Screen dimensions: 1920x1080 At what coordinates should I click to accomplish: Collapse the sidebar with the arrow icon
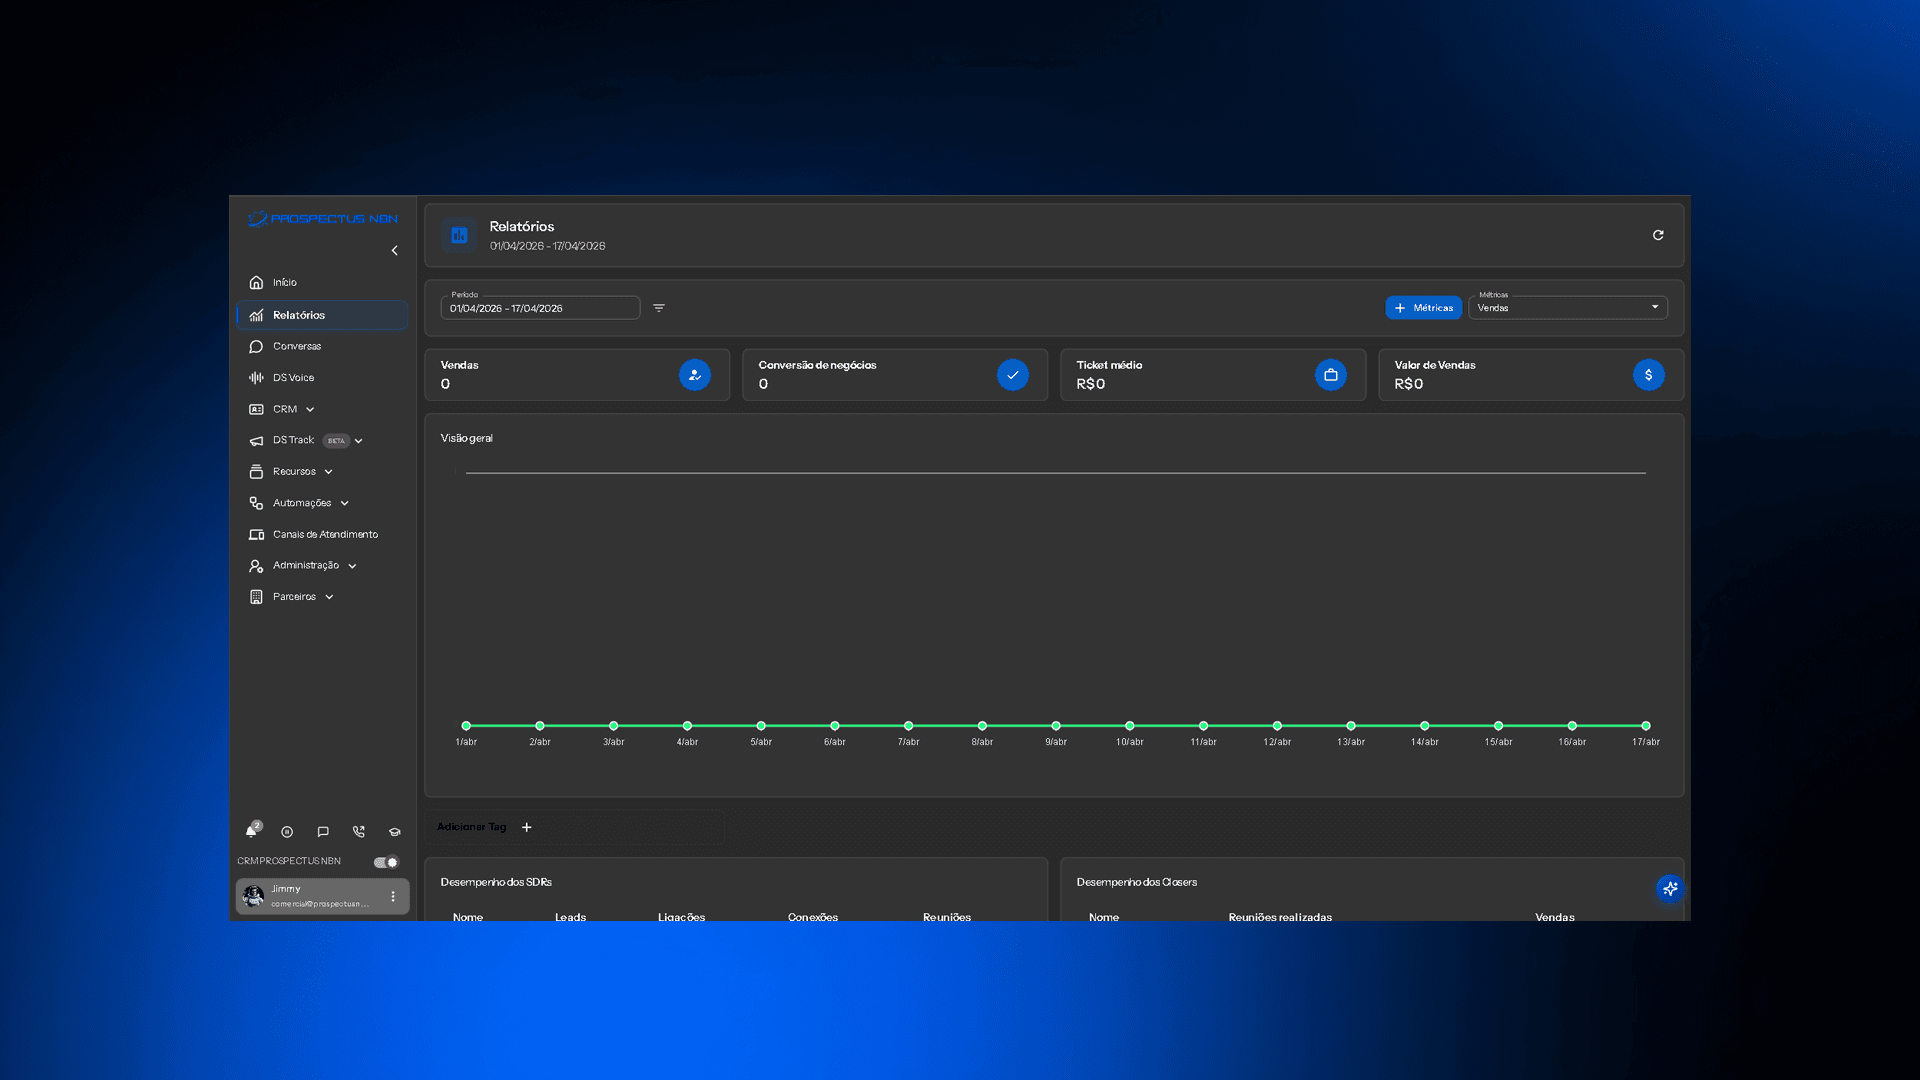point(395,251)
